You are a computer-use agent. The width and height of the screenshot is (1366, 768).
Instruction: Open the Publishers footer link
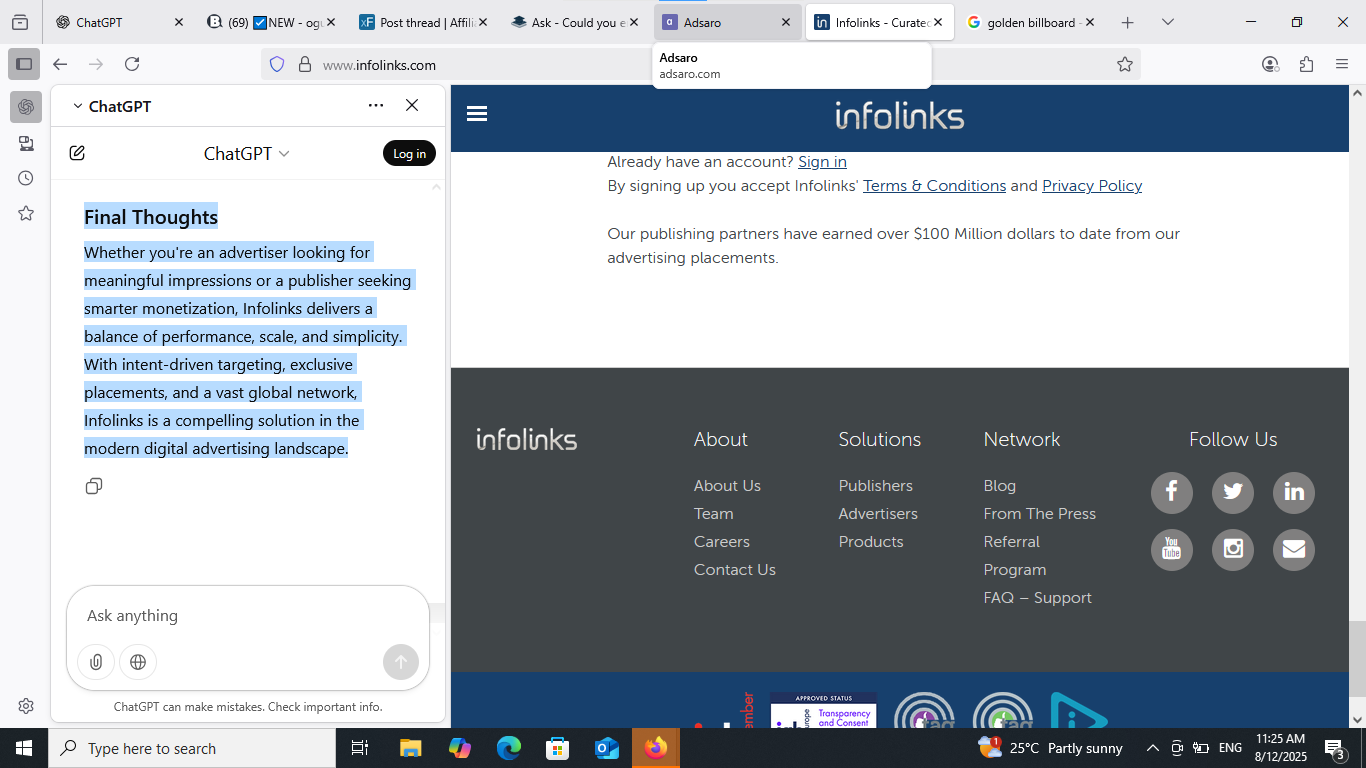pos(875,486)
